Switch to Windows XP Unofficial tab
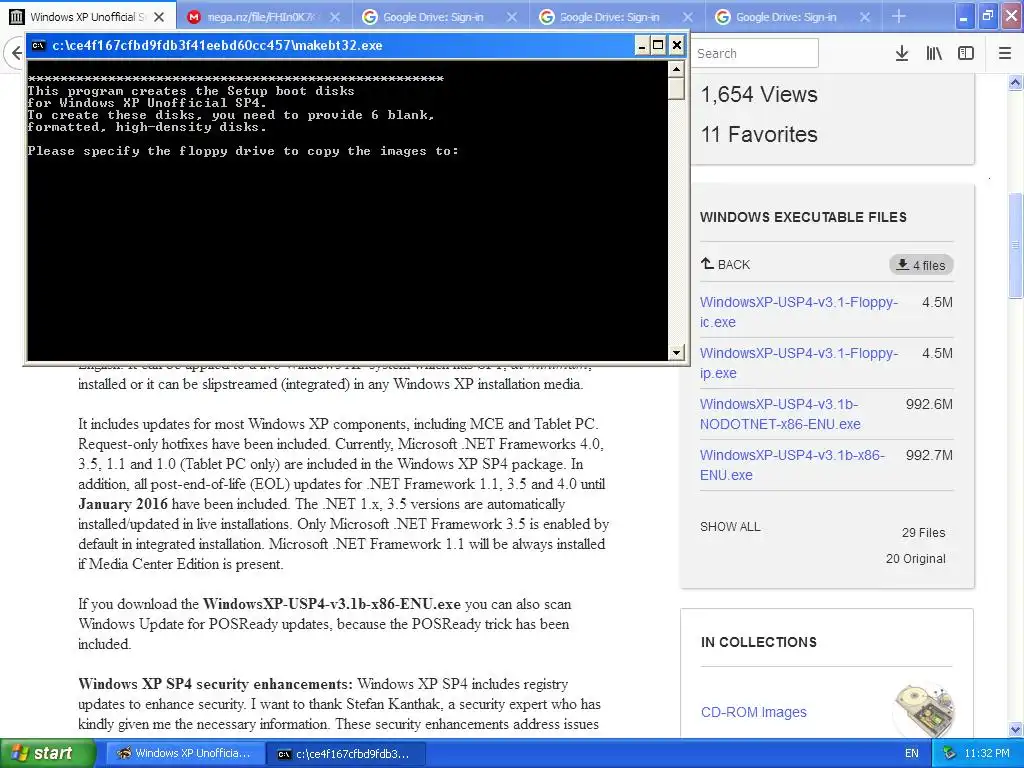 point(88,17)
